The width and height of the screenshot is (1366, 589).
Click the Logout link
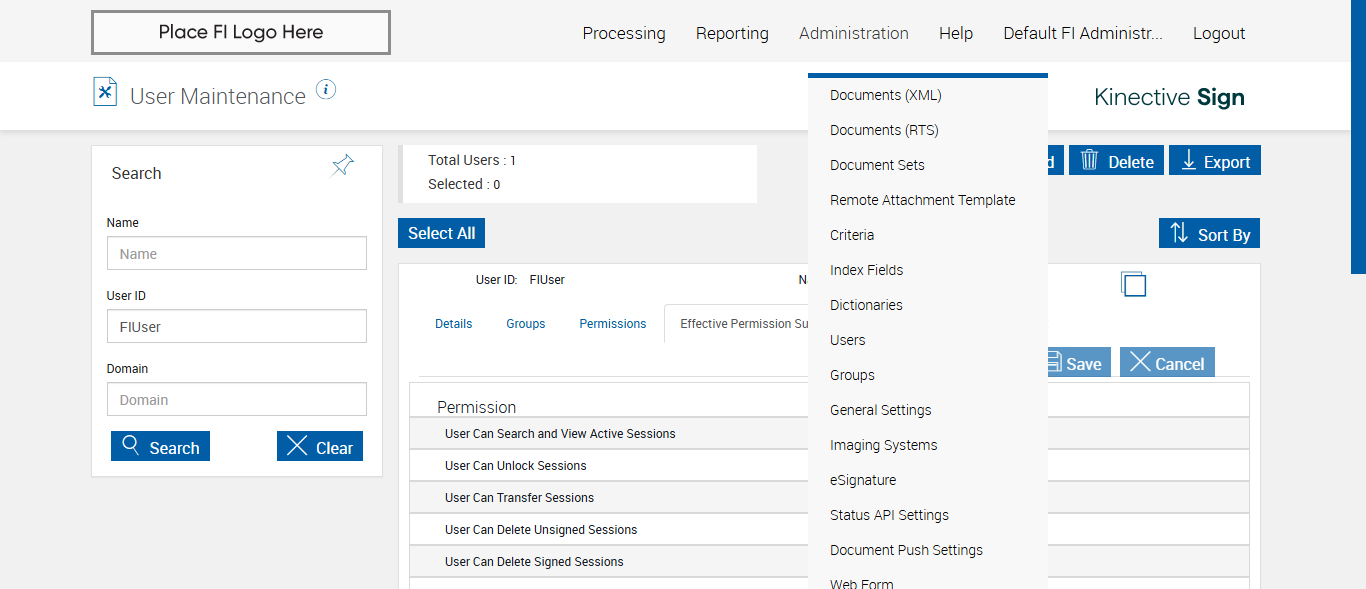[1218, 33]
